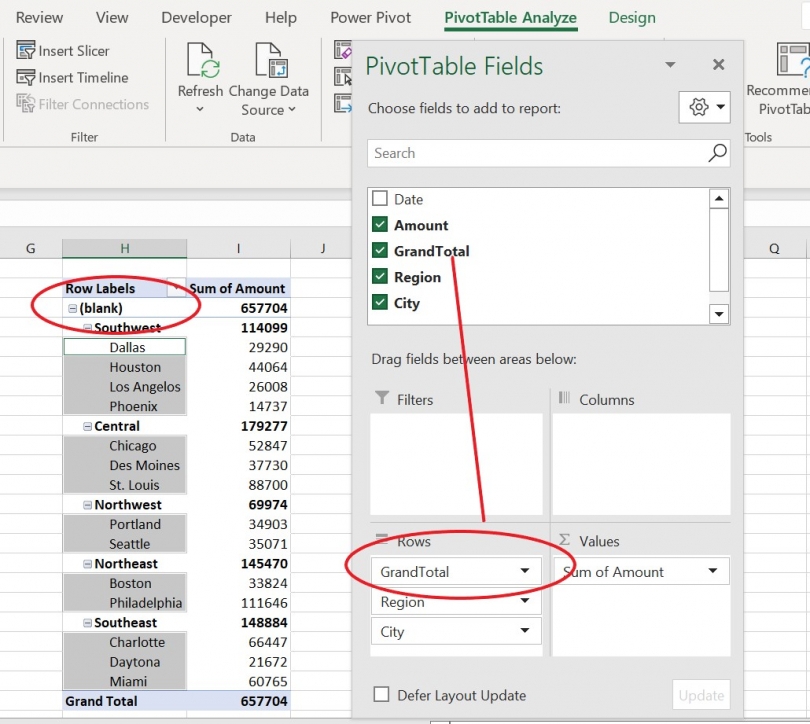Enable Defer Layout Update checkbox
810x724 pixels.
tap(381, 694)
